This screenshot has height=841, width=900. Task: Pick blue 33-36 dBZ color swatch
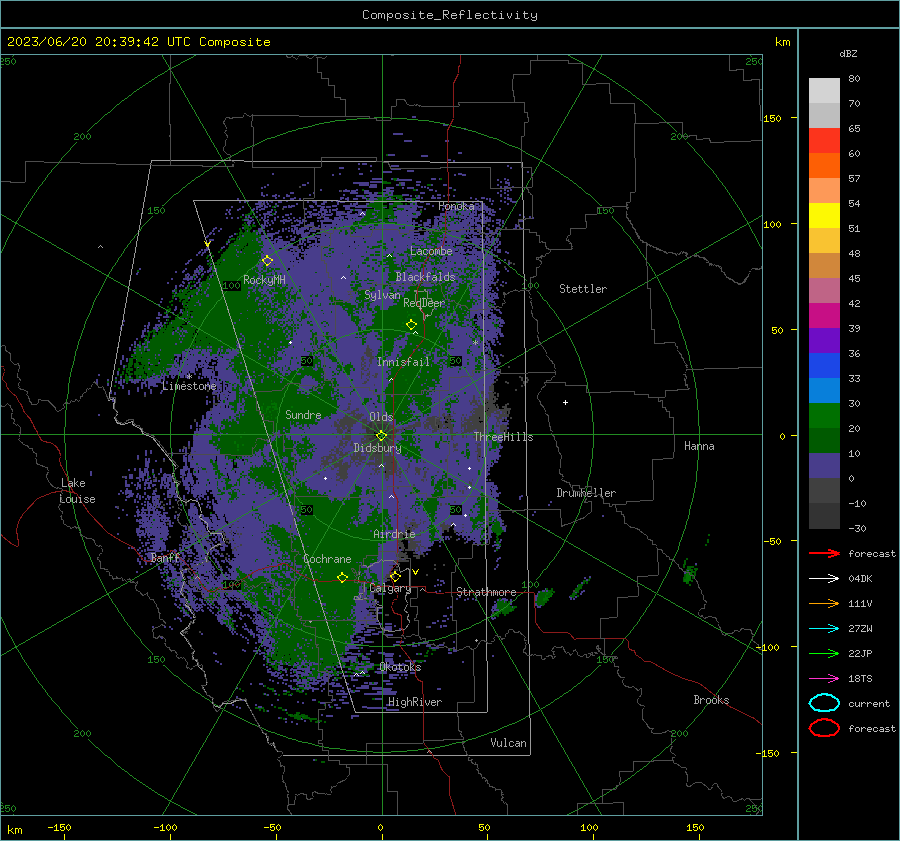(x=824, y=366)
